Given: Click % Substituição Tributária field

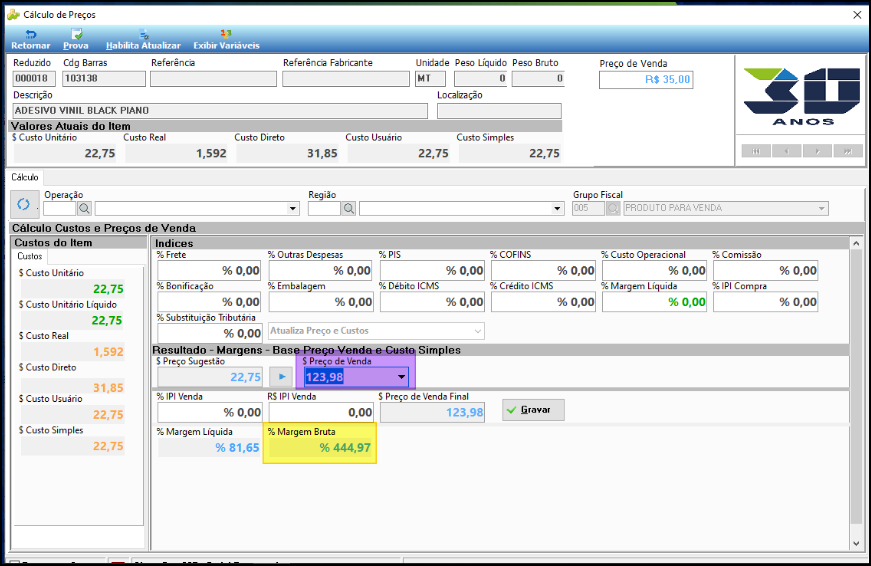Looking at the screenshot, I should pos(209,333).
